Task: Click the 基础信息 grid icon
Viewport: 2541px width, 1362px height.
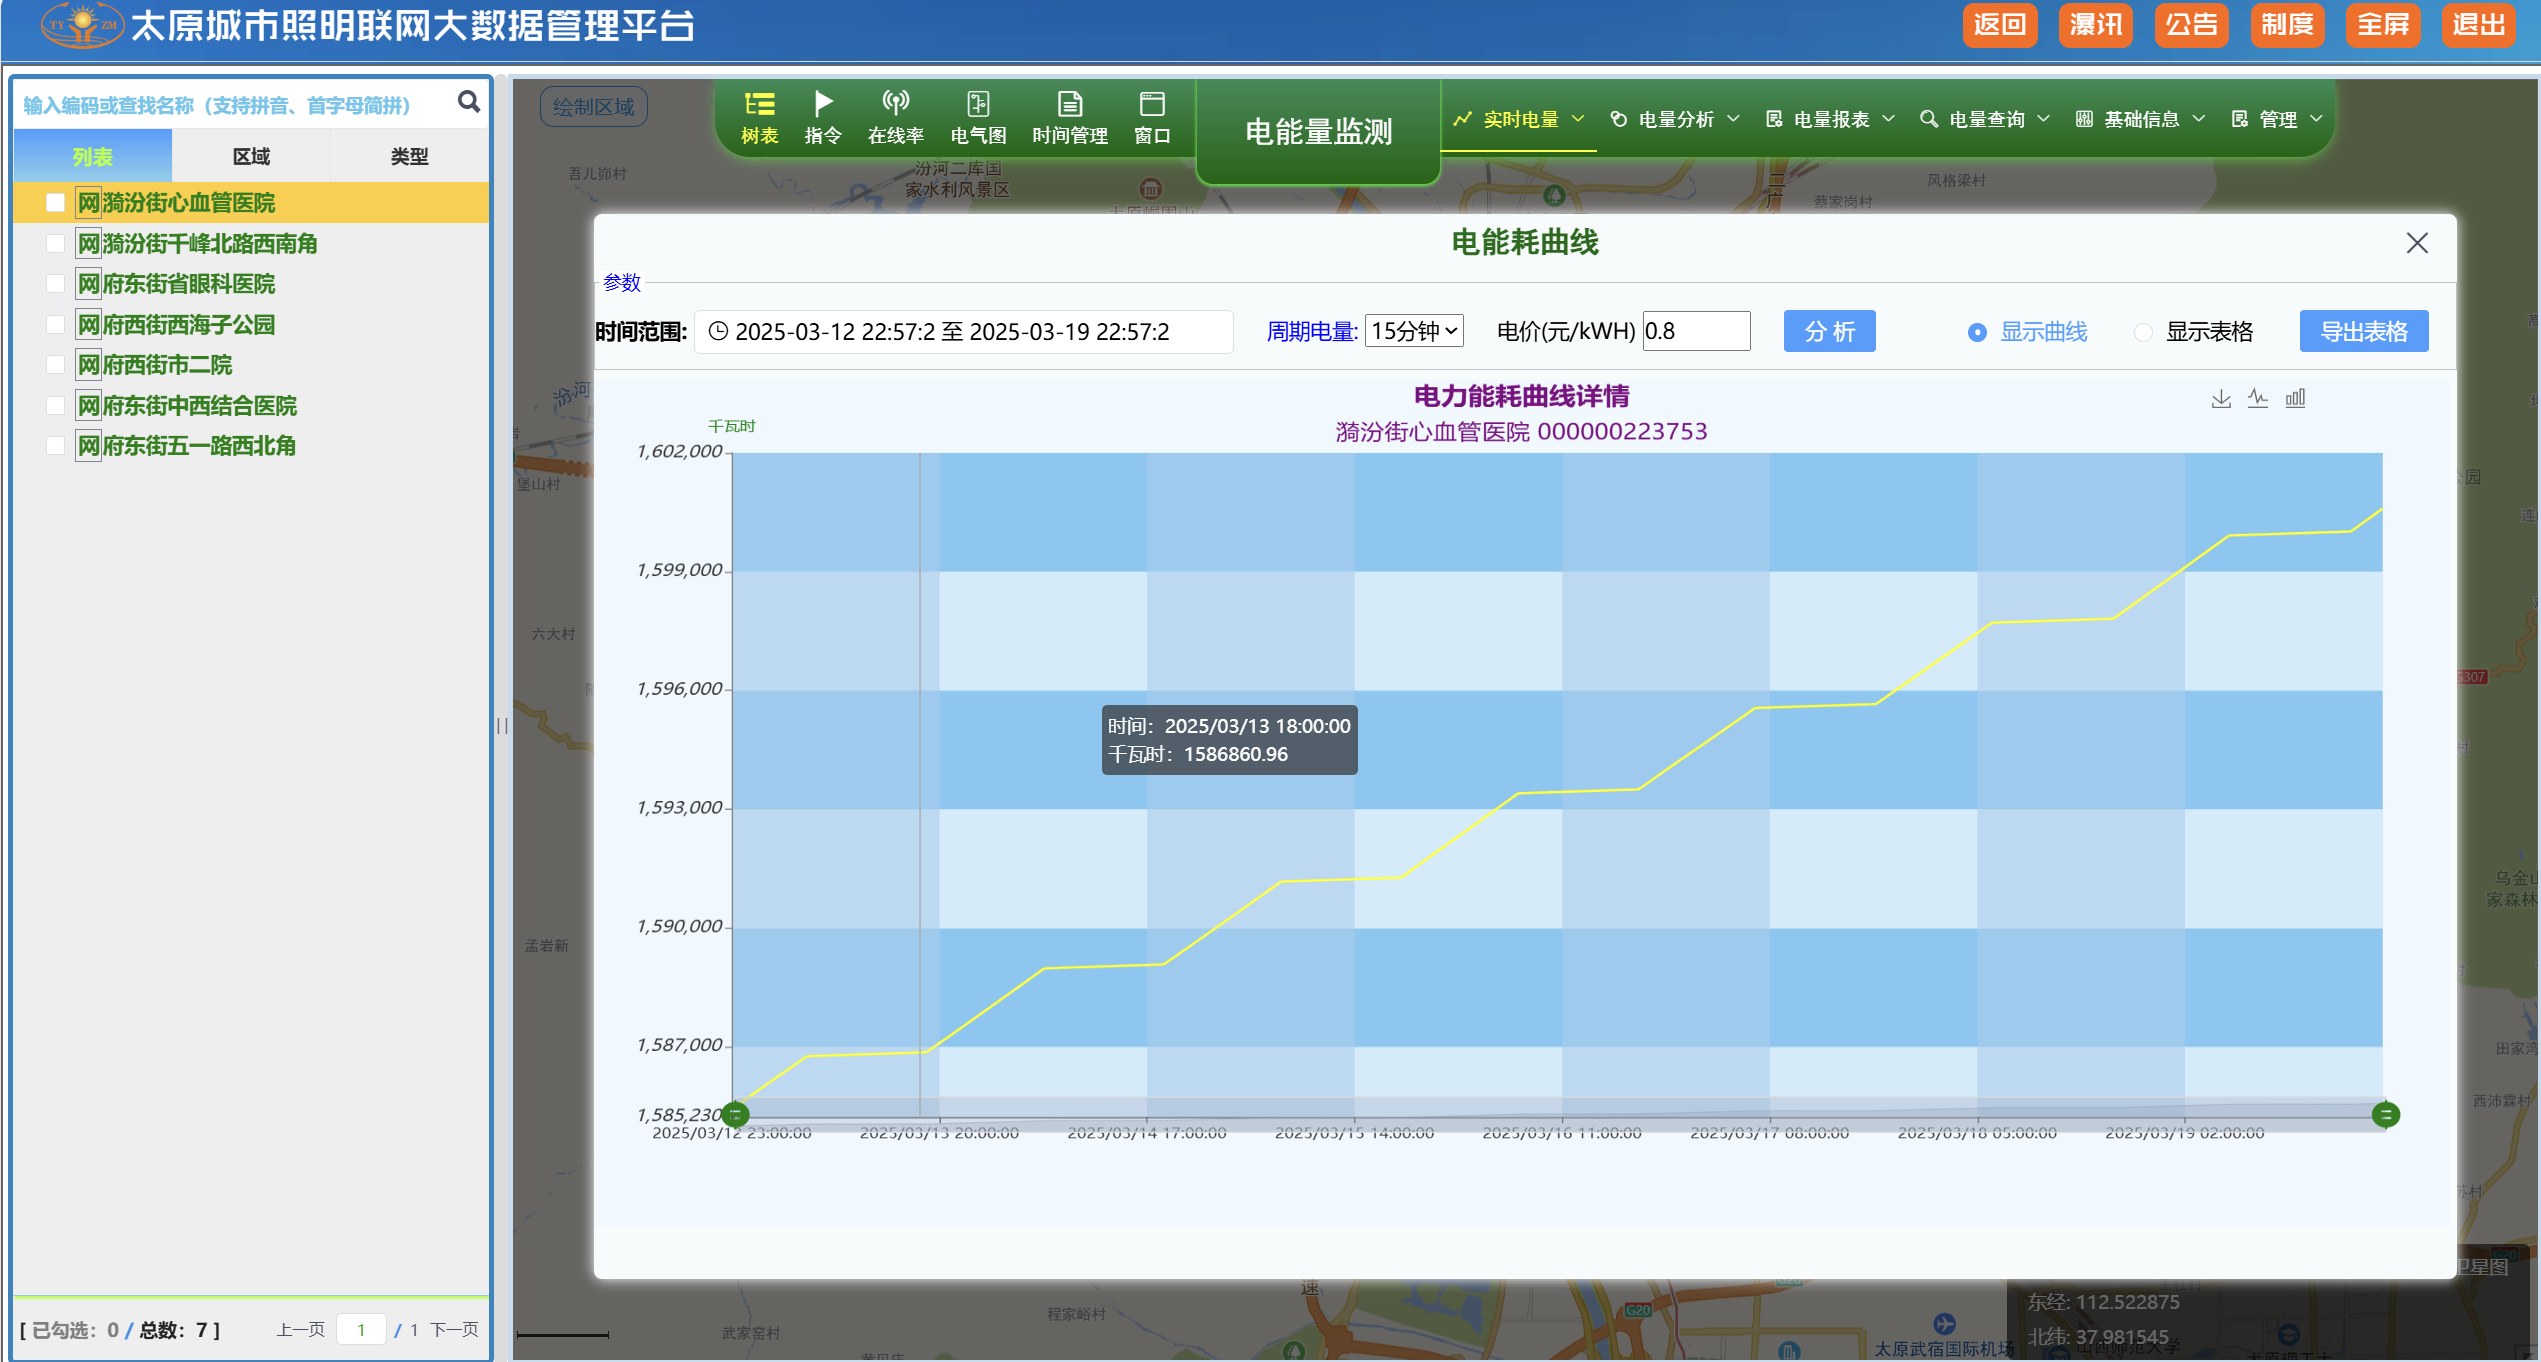Action: 2084,119
